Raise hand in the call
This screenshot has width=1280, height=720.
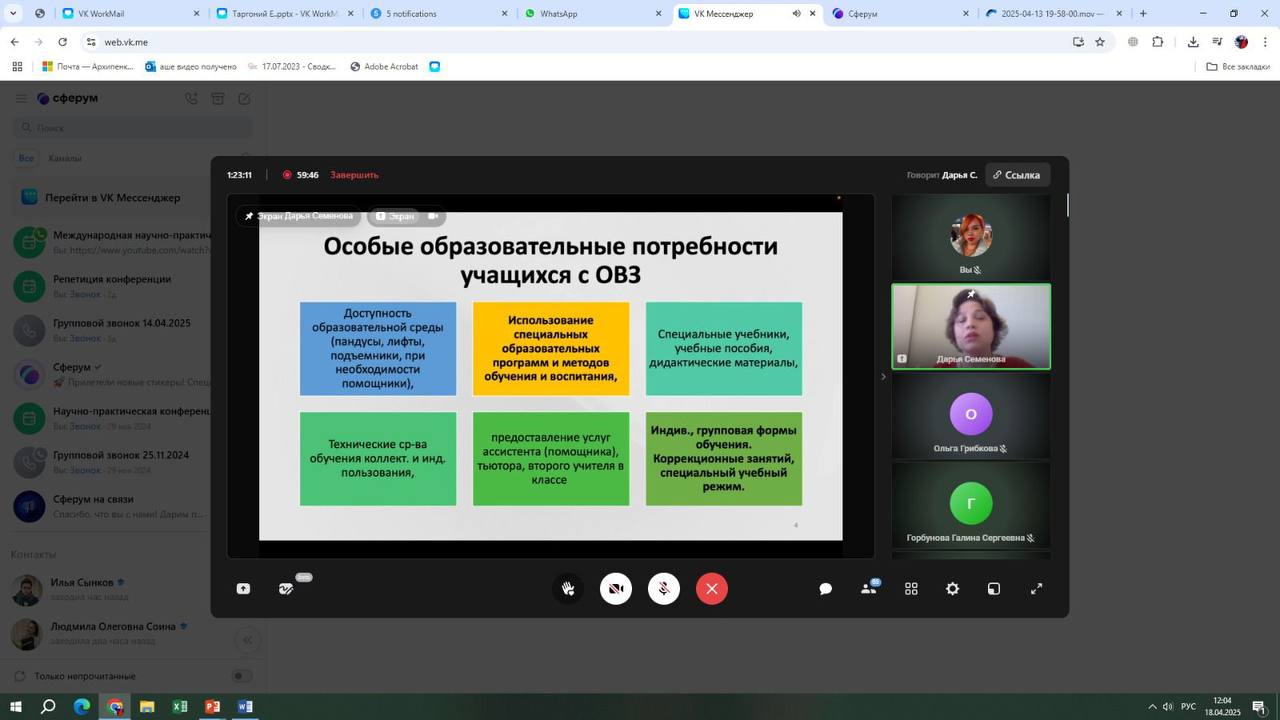pos(568,589)
